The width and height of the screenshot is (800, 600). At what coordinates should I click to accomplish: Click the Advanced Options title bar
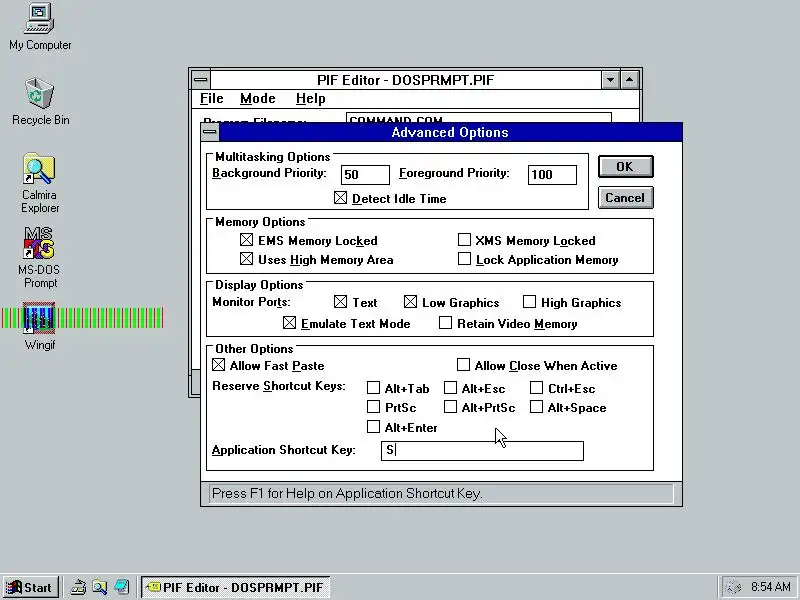coord(450,132)
